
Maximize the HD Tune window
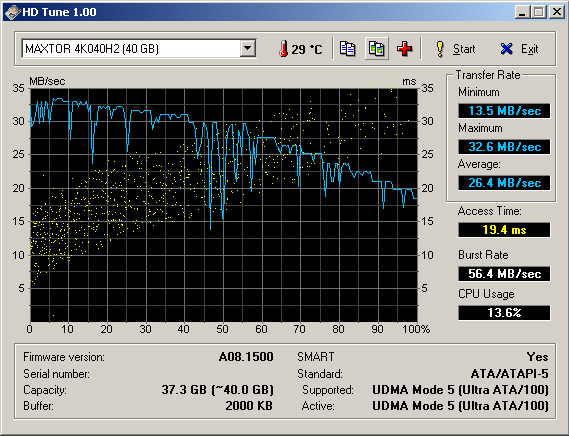coord(539,12)
